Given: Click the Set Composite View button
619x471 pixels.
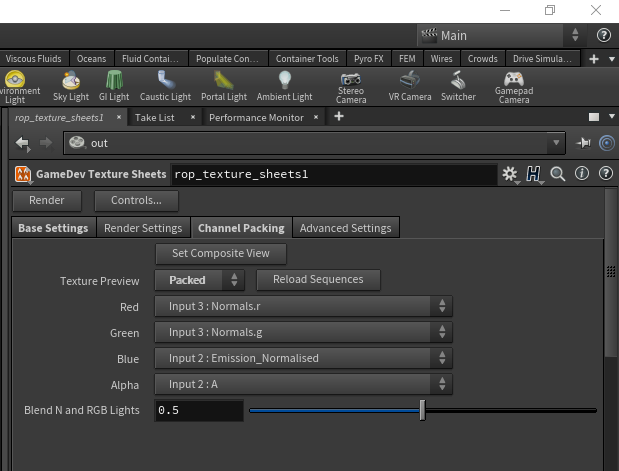Looking at the screenshot, I should pyautogui.click(x=221, y=253).
